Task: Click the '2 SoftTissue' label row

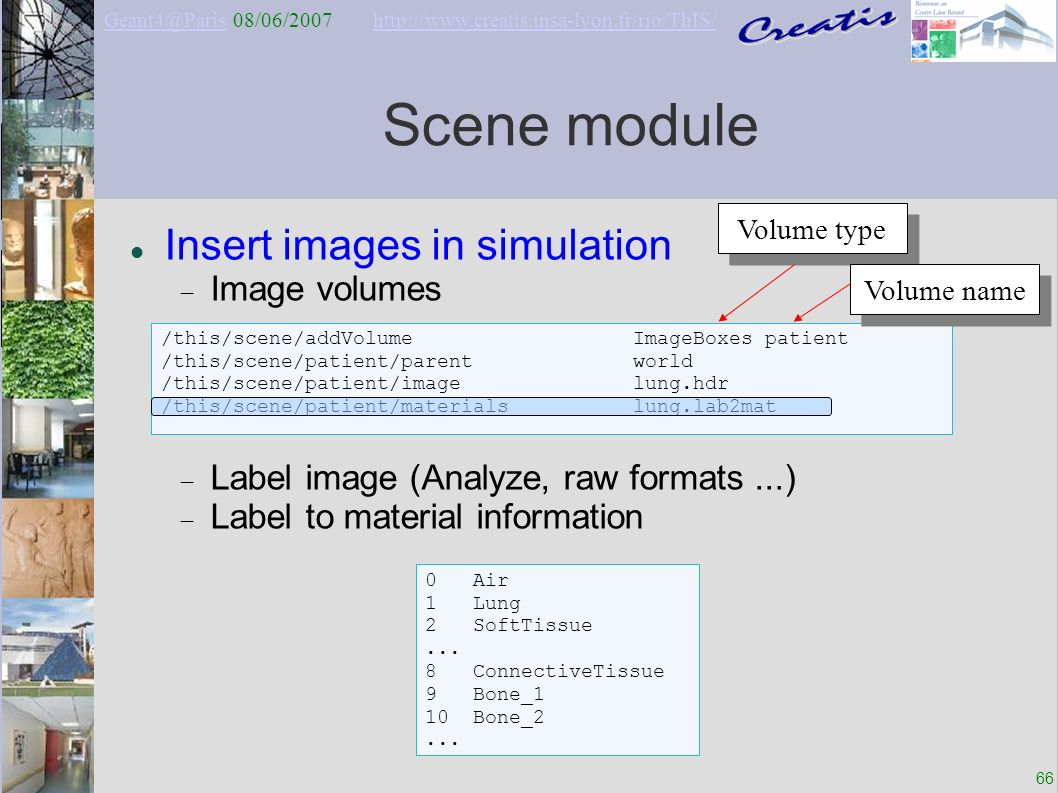Action: (509, 626)
